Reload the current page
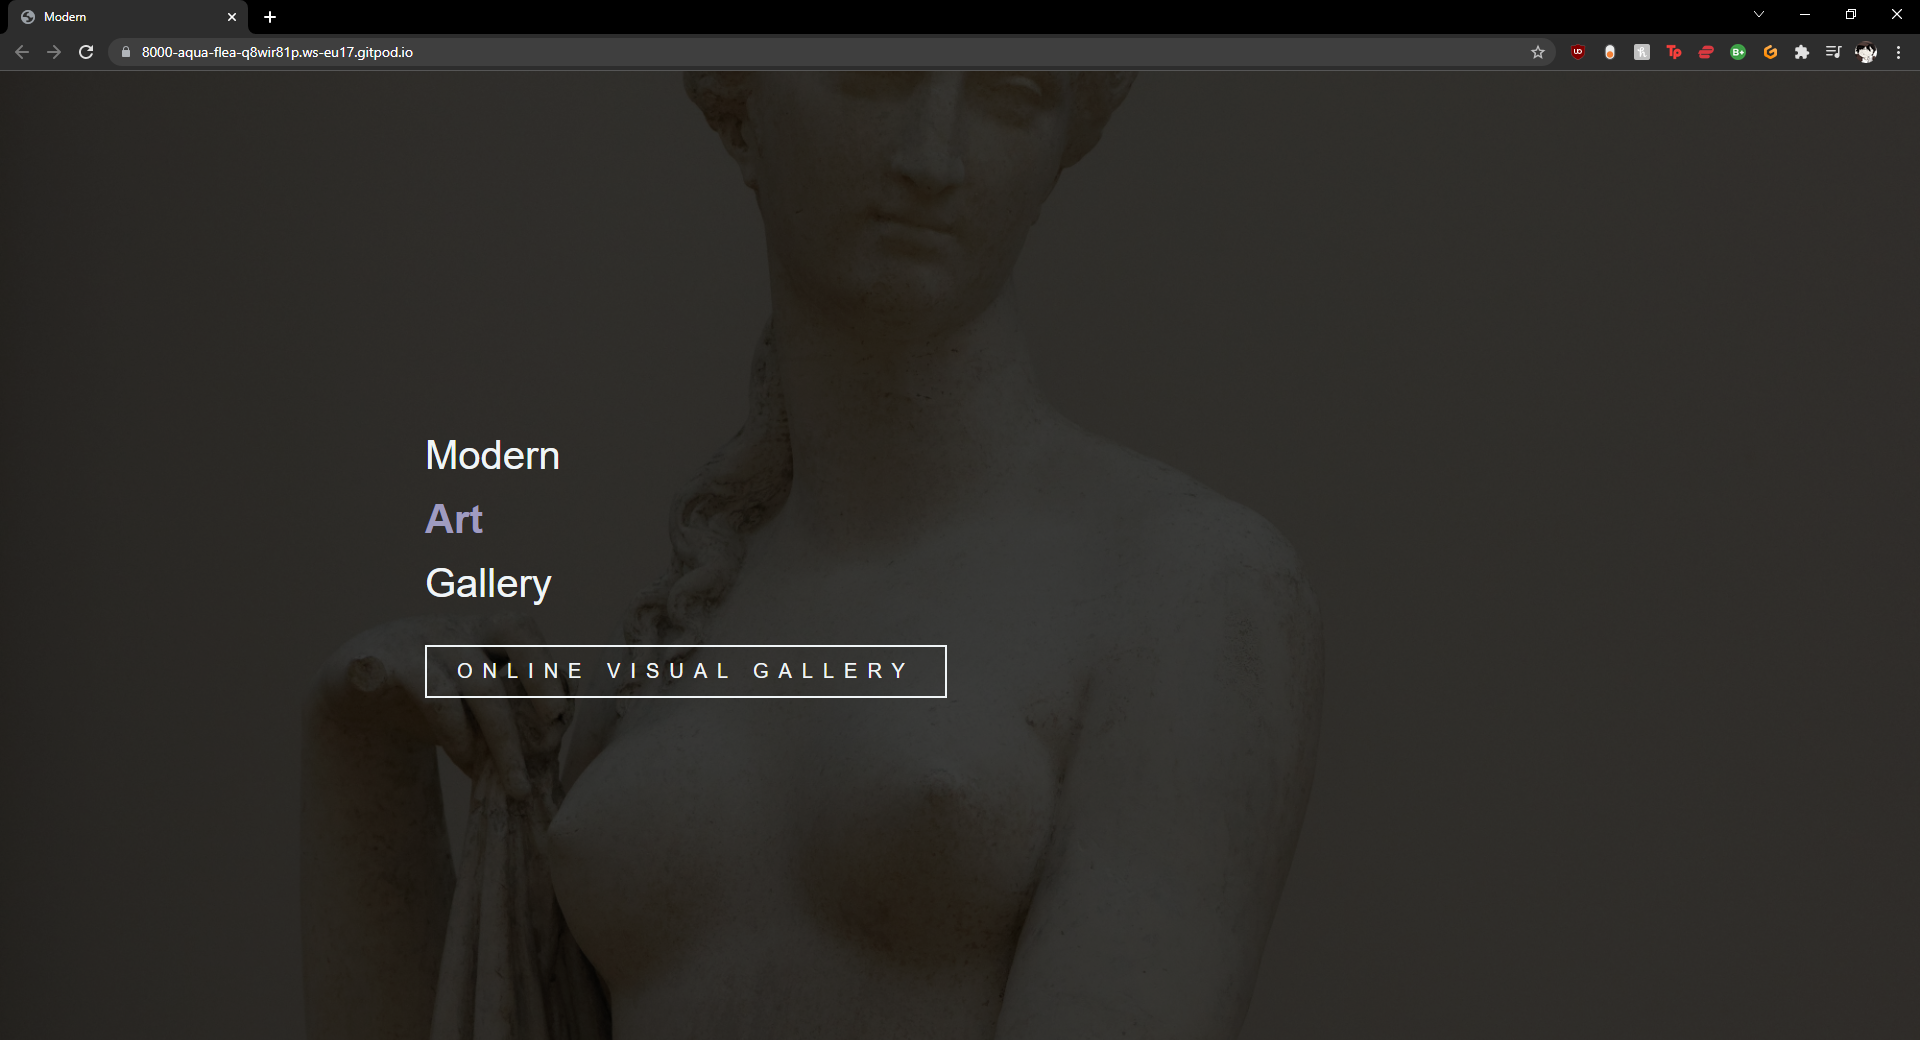Viewport: 1920px width, 1040px height. [x=86, y=52]
